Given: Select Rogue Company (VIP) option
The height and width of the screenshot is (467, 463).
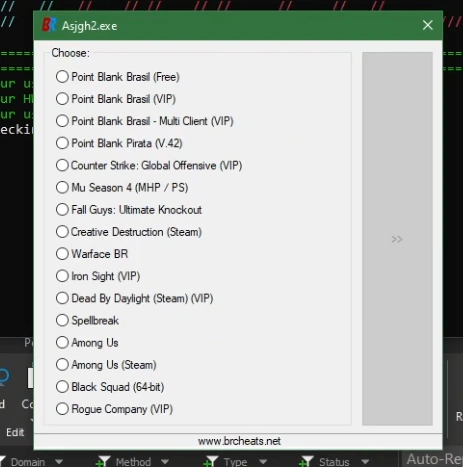Looking at the screenshot, I should 114,409.
